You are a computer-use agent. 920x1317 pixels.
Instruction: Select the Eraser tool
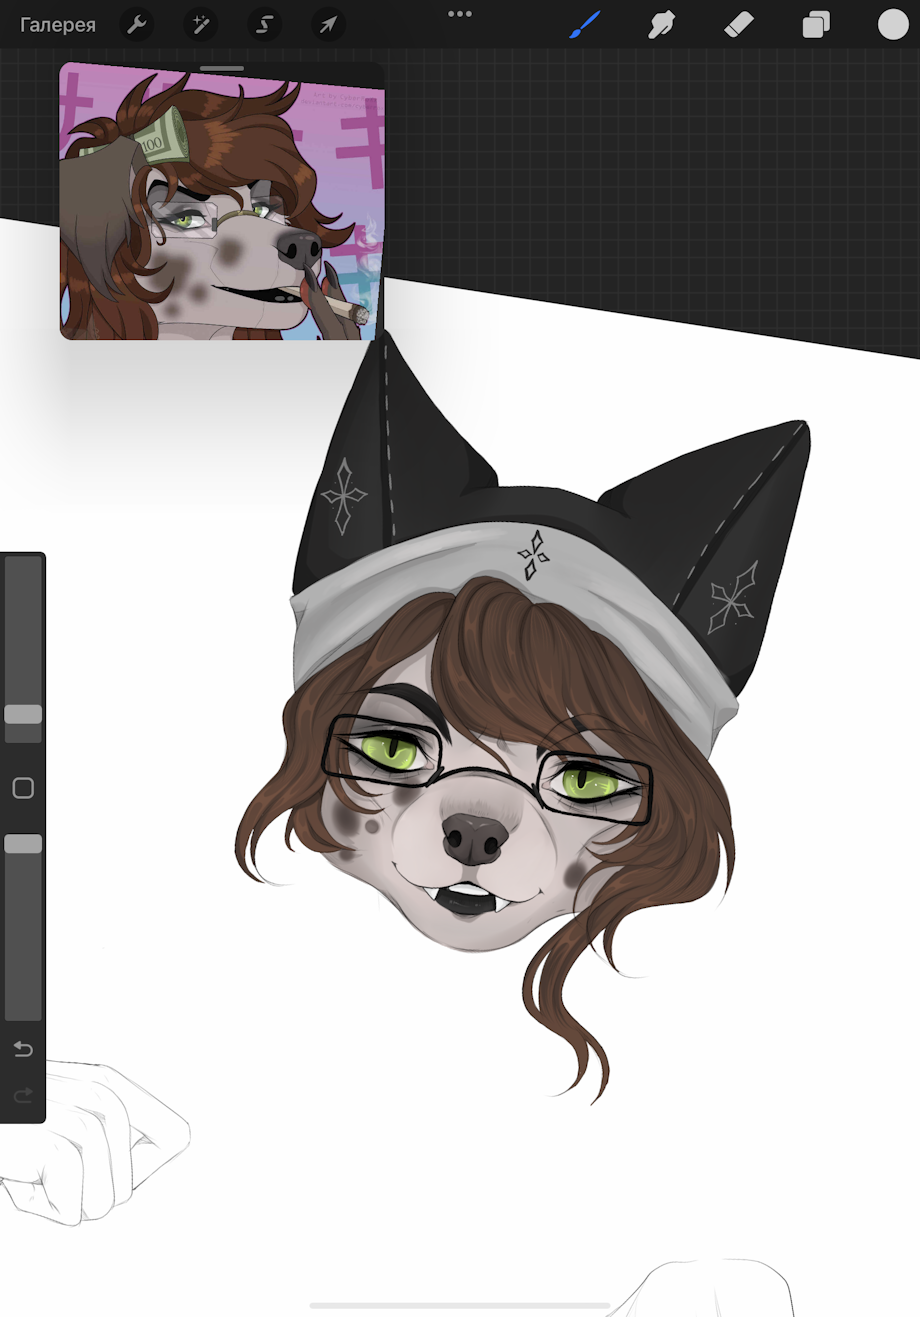[739, 24]
